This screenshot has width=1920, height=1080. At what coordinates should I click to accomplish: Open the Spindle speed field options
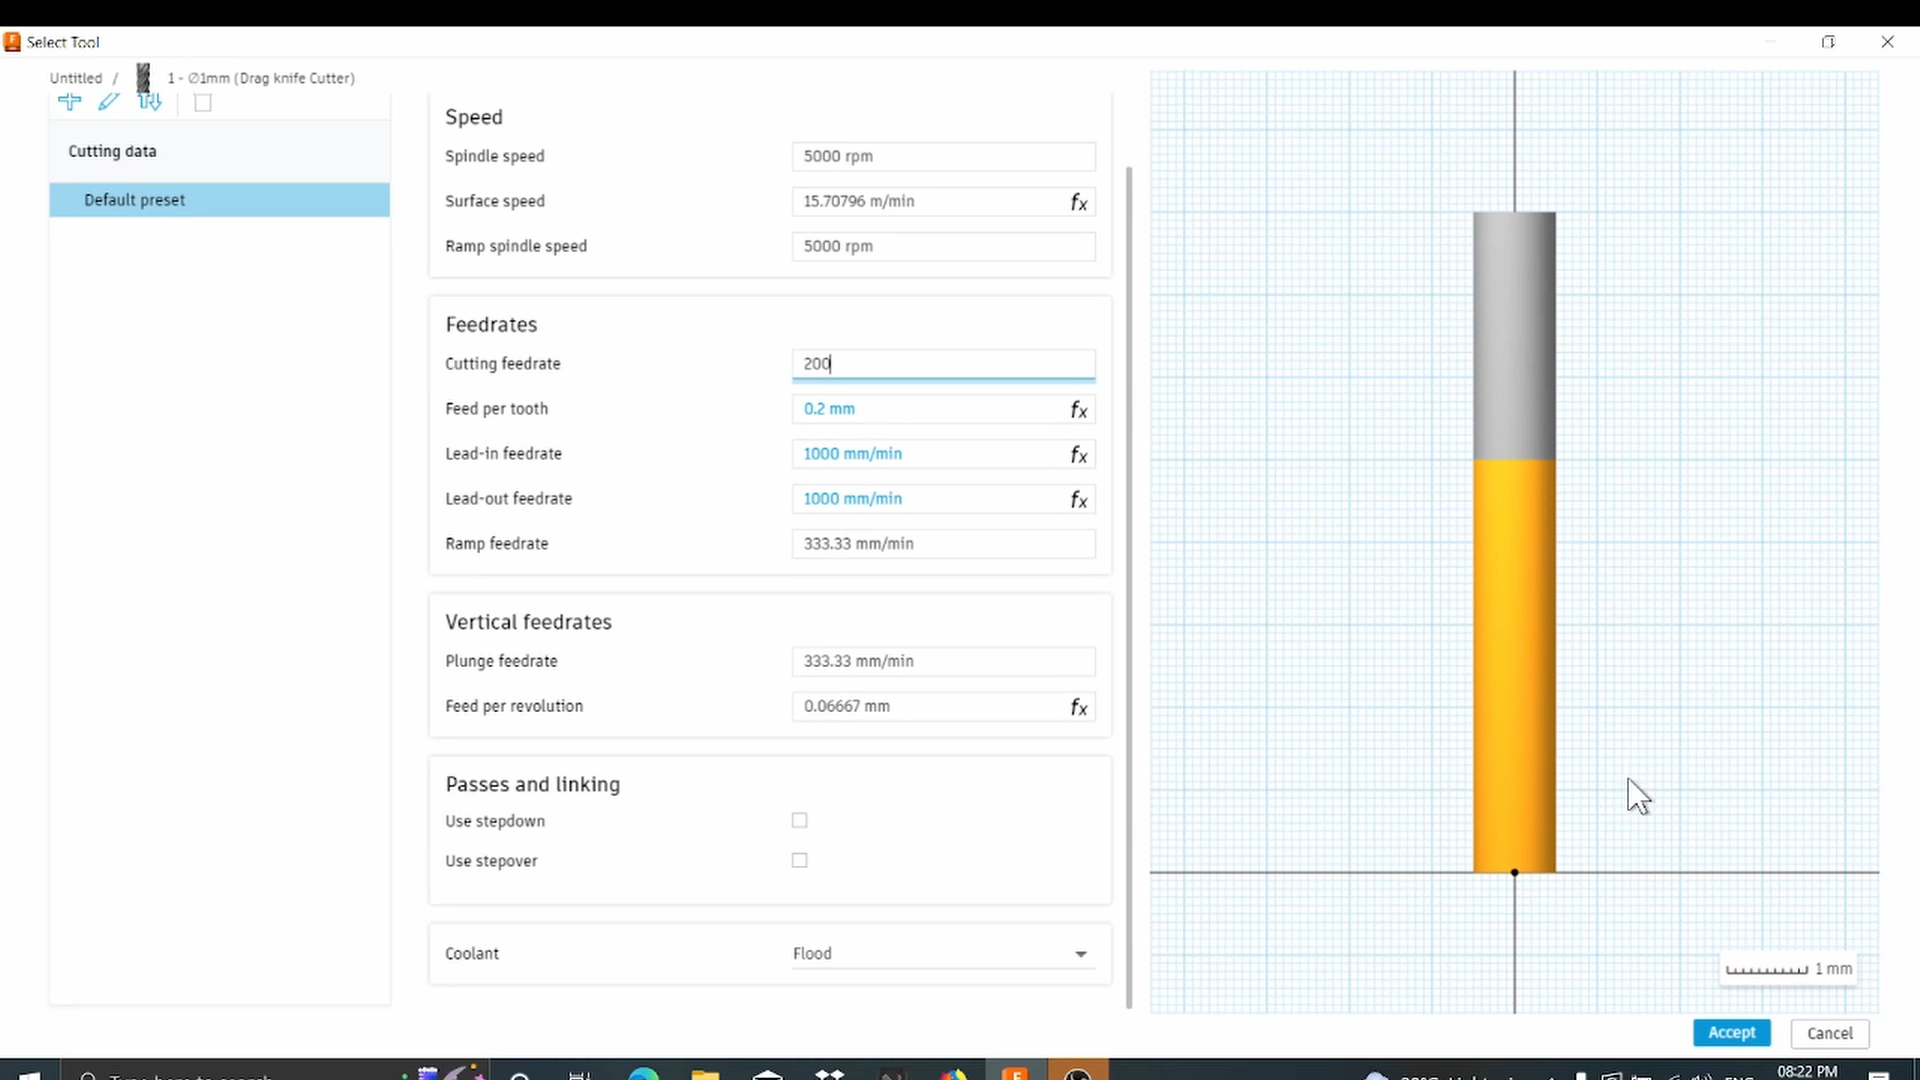pyautogui.click(x=943, y=156)
